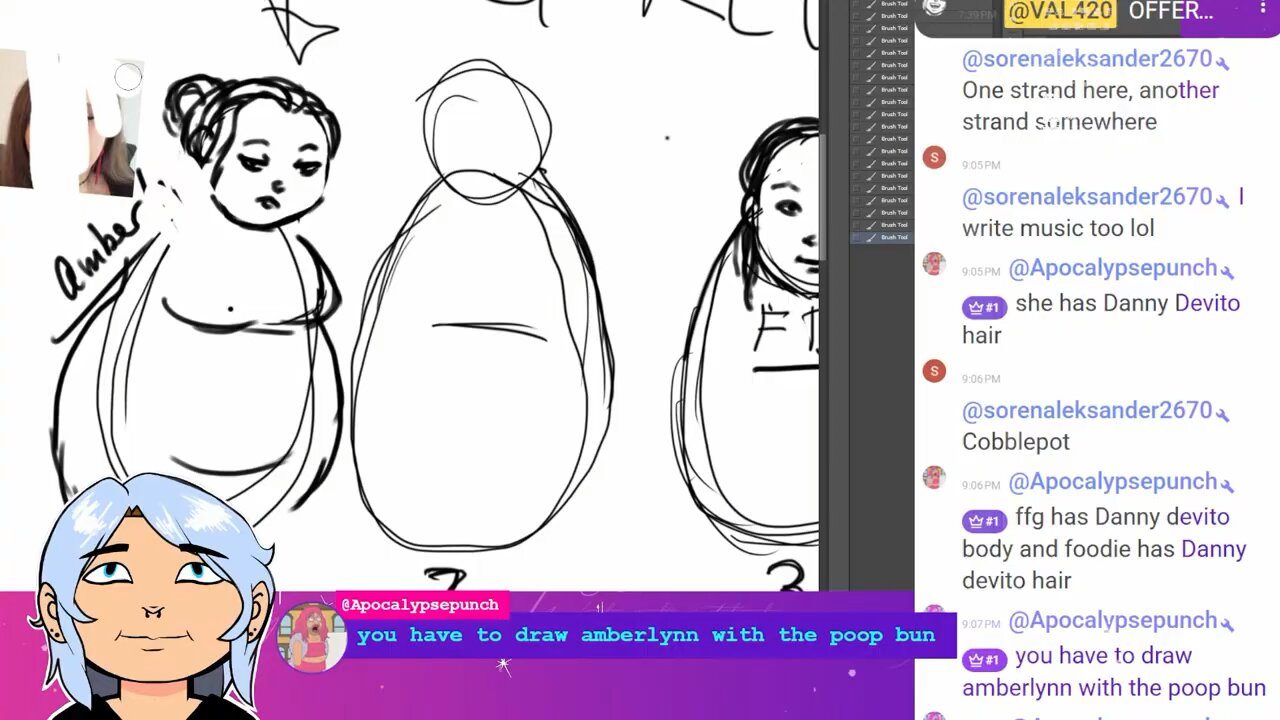
Task: Open @sorenaleksander2670 name above 'Cobblepot'
Action: [x=1087, y=411]
